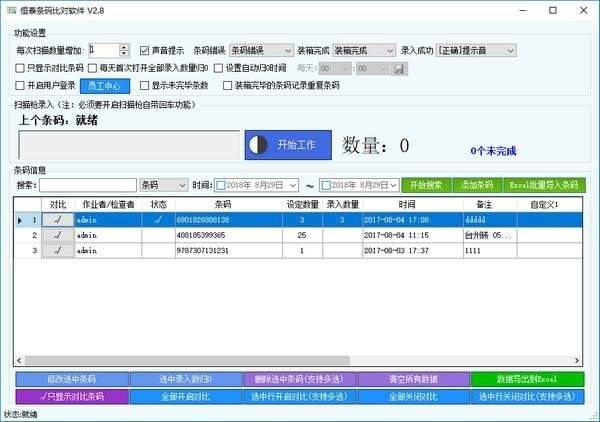Click the 搜索 text input field
The height and width of the screenshot is (422, 600).
click(87, 185)
